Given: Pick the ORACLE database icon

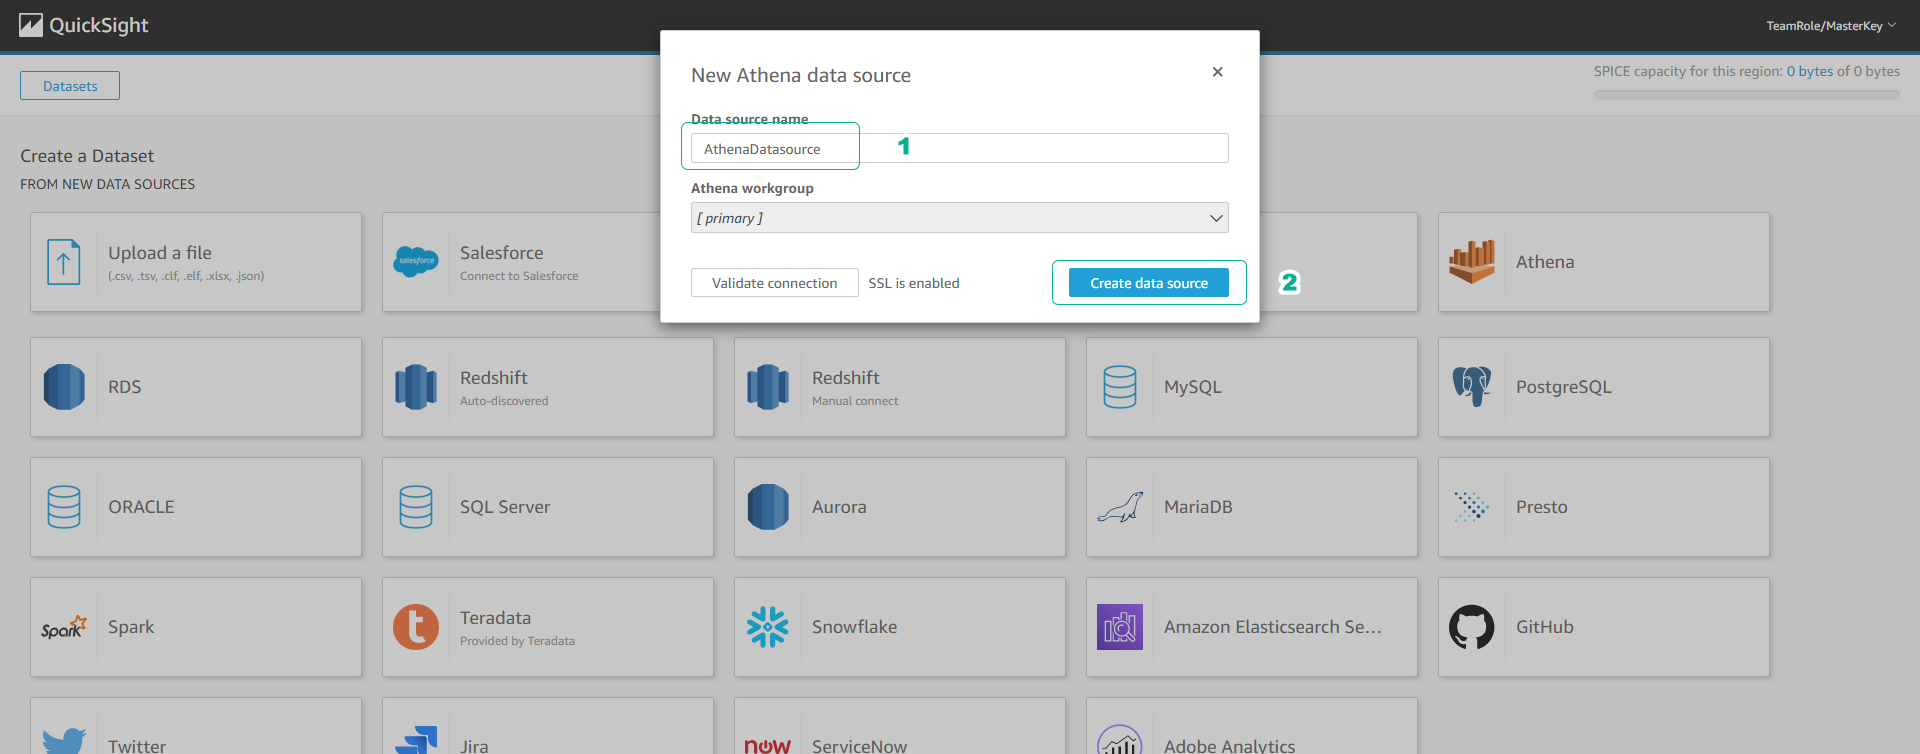Looking at the screenshot, I should point(64,507).
